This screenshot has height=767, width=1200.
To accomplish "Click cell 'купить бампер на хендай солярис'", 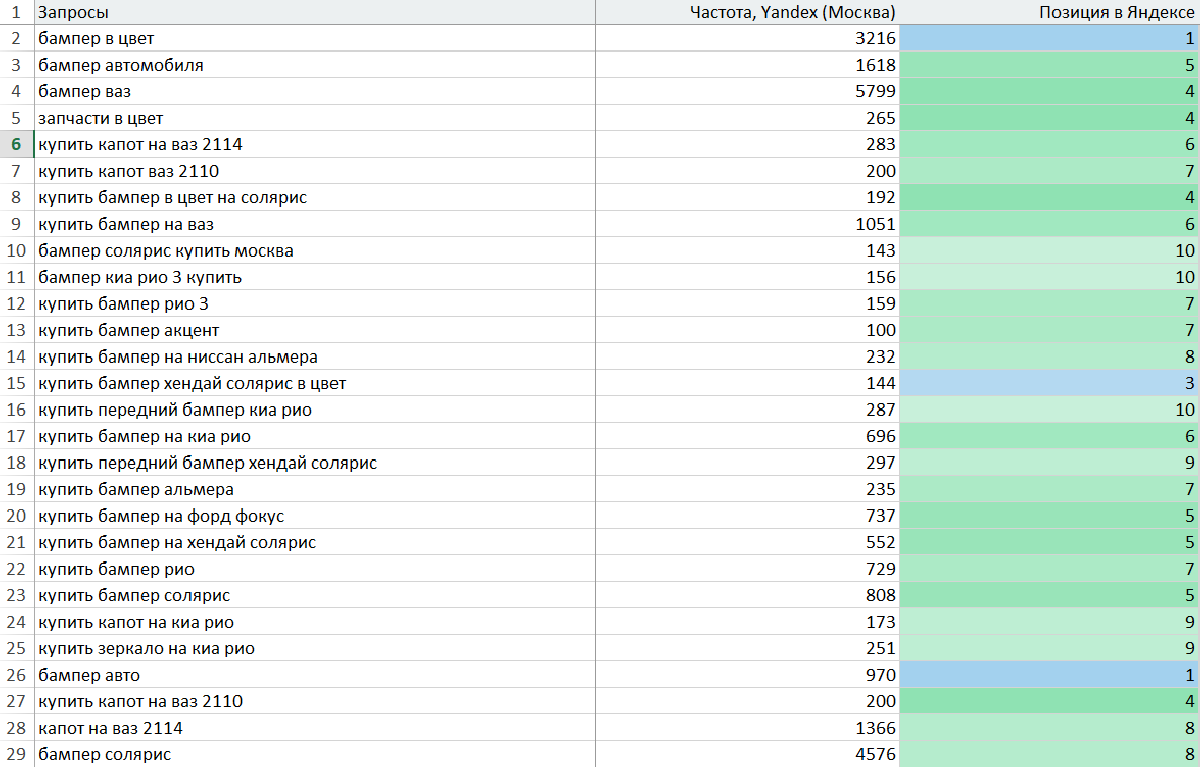I will (315, 542).
